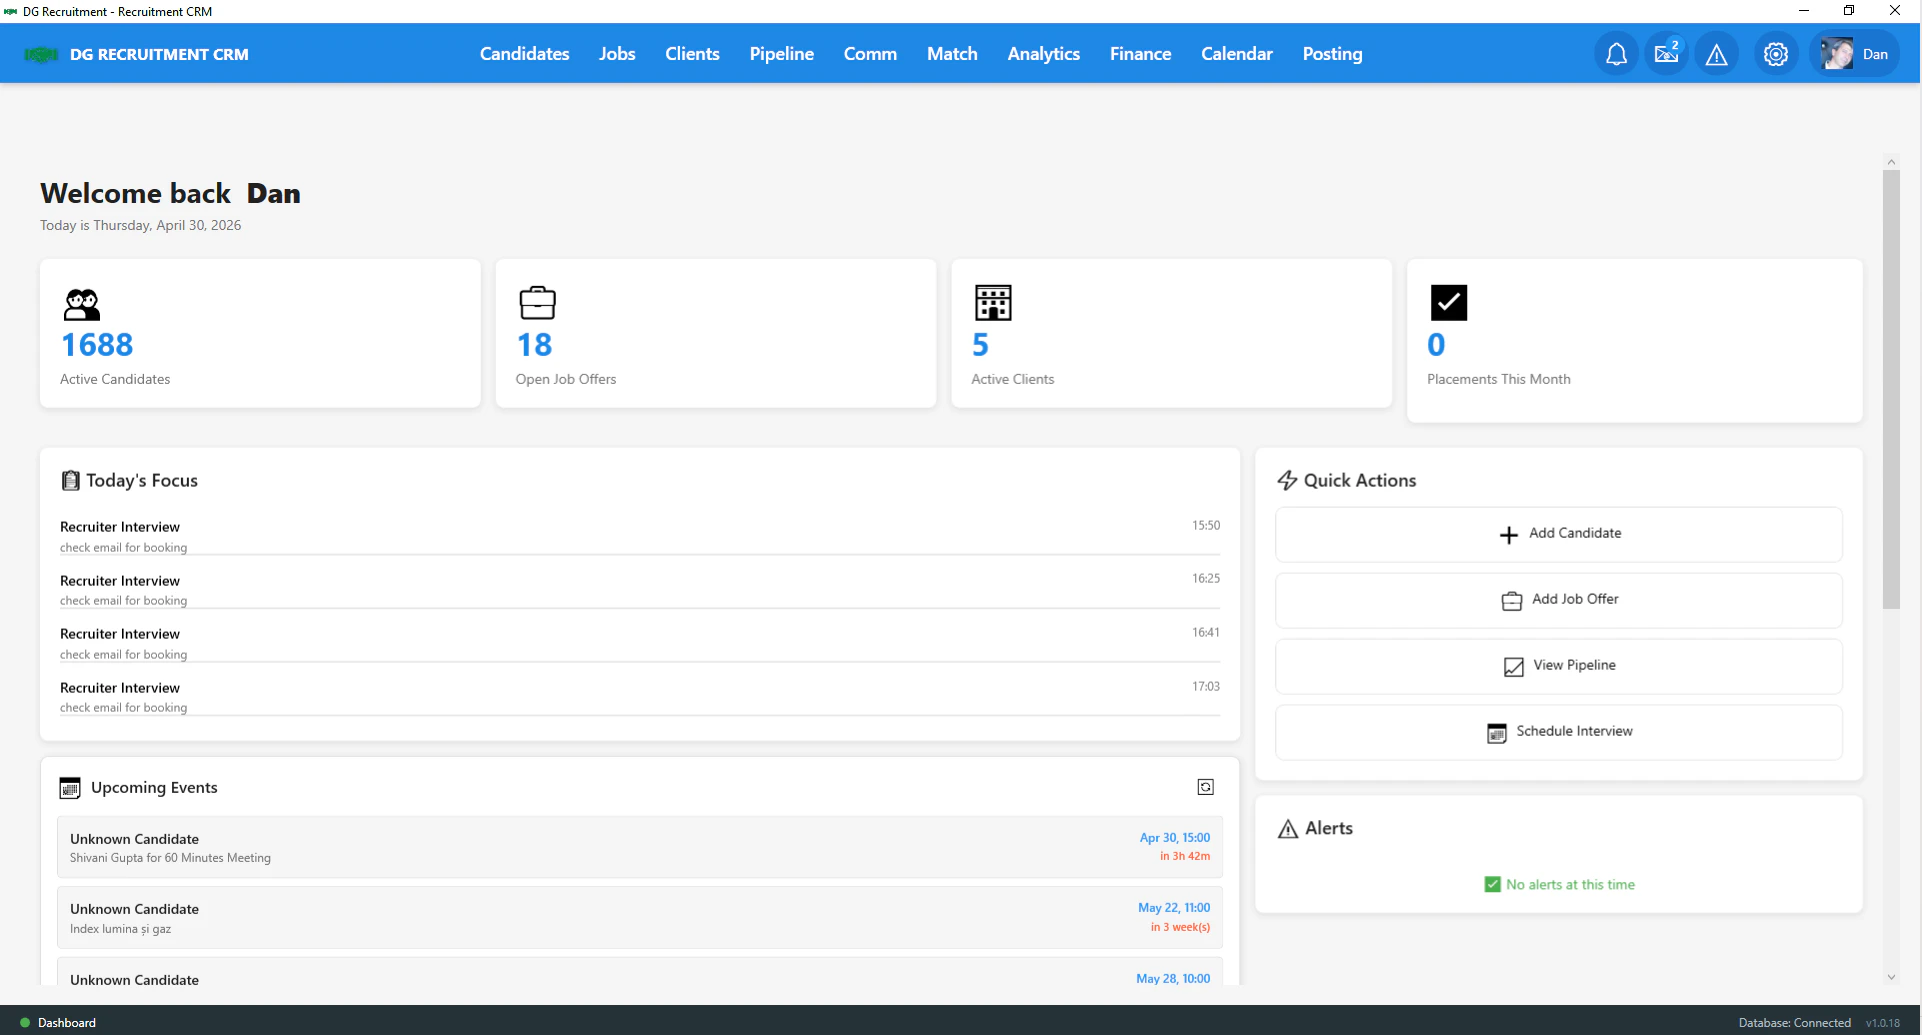Open the mail inbox icon with badge
This screenshot has width=1922, height=1035.
tap(1667, 54)
